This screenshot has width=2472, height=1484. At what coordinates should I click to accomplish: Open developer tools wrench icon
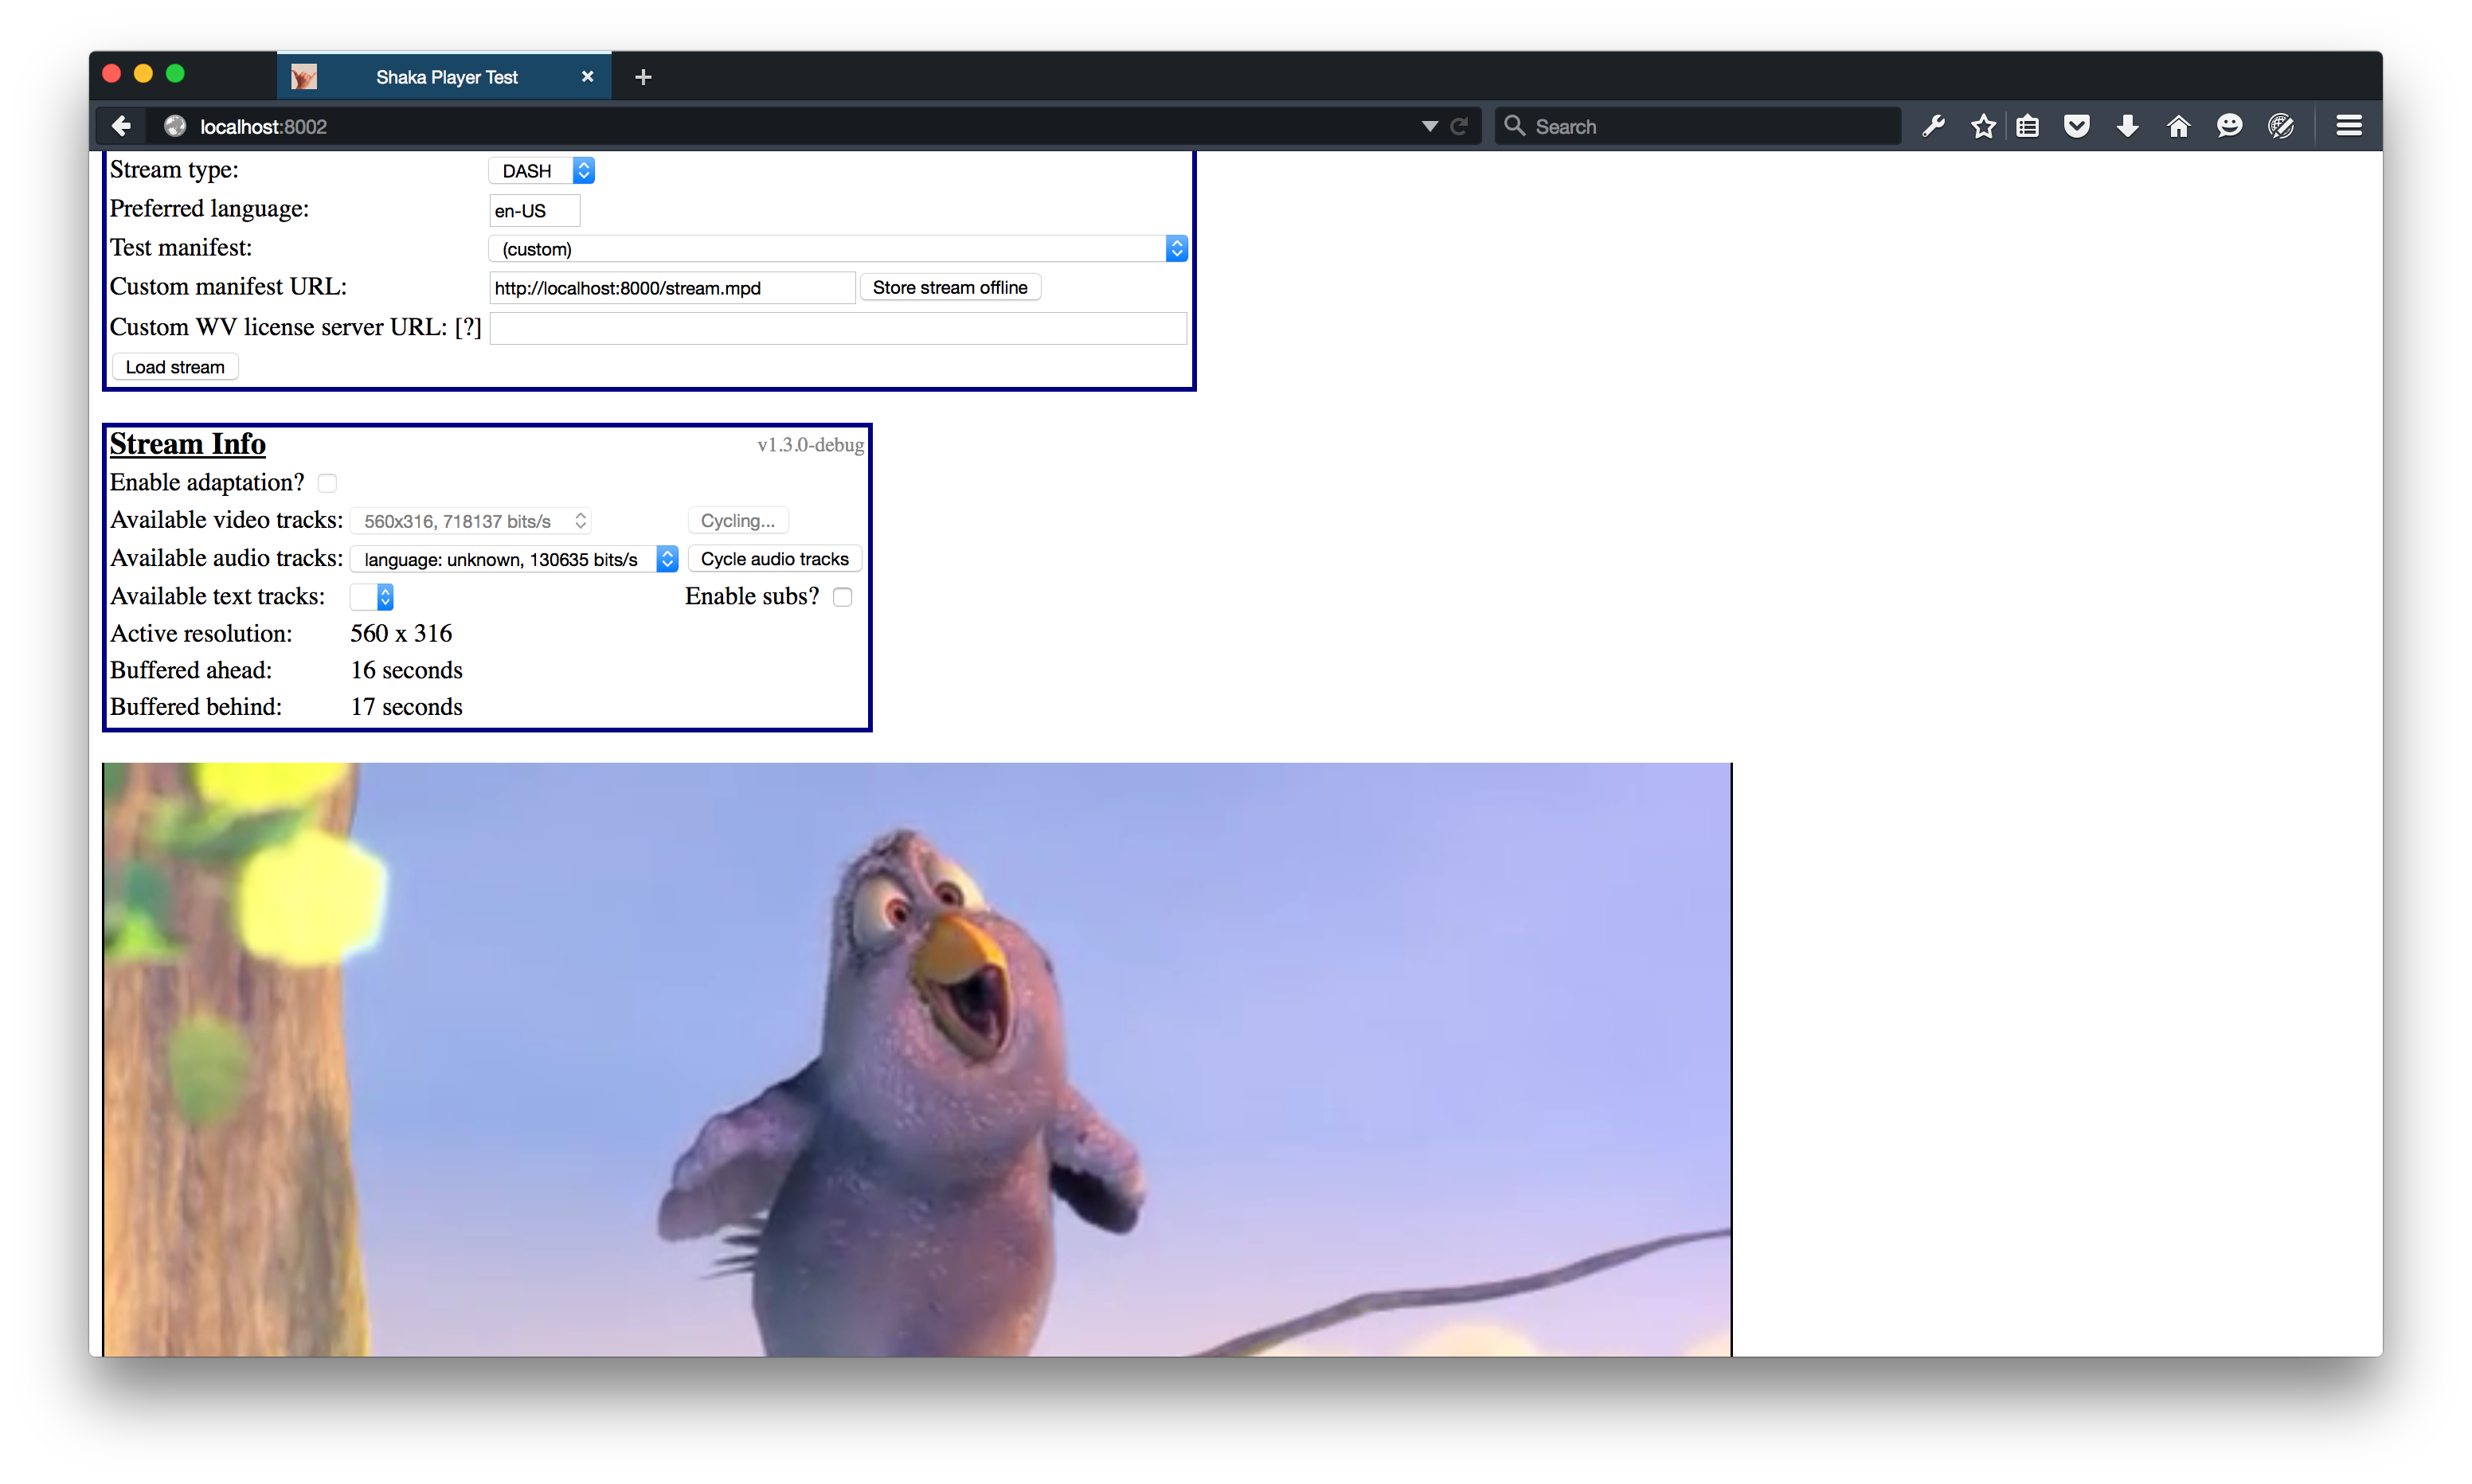(1933, 126)
